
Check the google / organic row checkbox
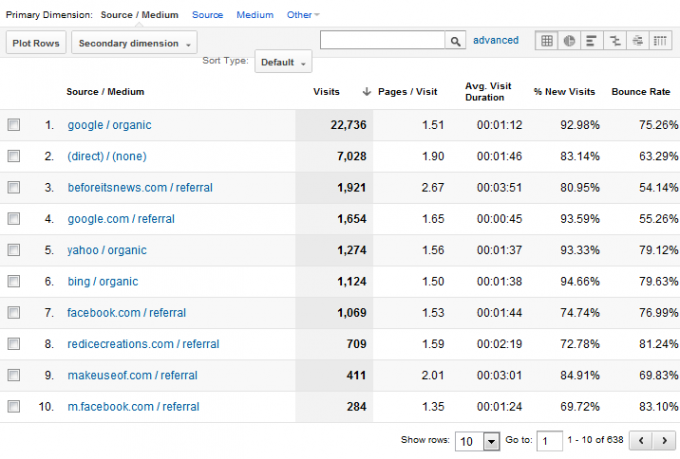(x=14, y=125)
